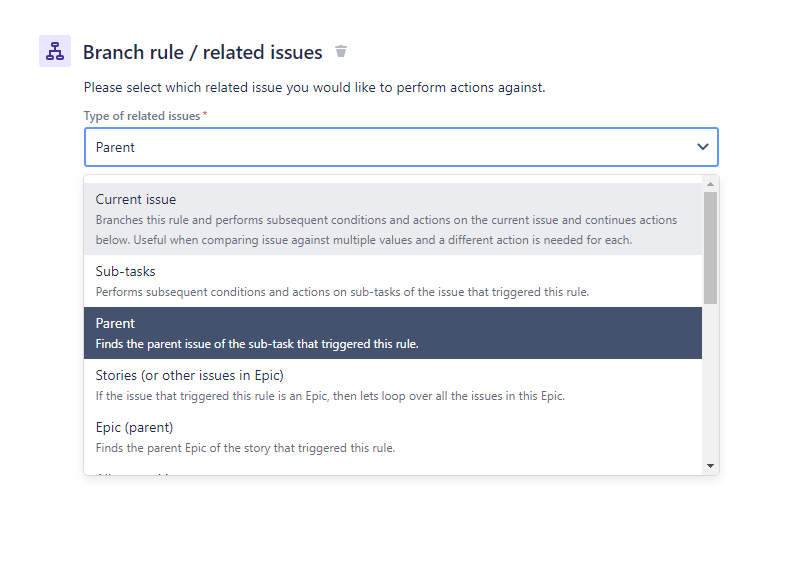The width and height of the screenshot is (799, 561).
Task: Click the empty scrollbar track below the thumb
Action: coord(710,381)
